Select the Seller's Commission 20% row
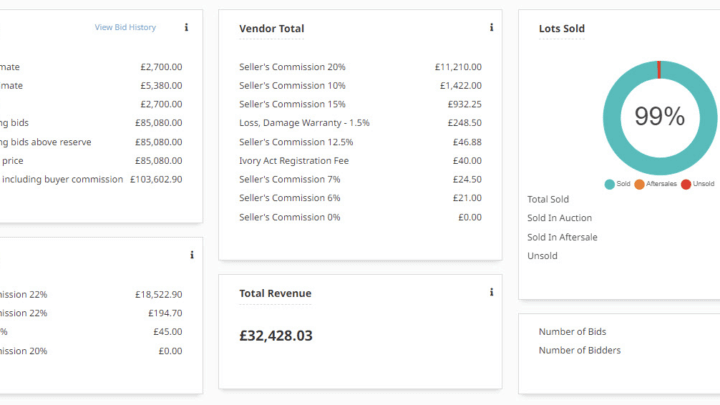The width and height of the screenshot is (720, 405). point(292,67)
